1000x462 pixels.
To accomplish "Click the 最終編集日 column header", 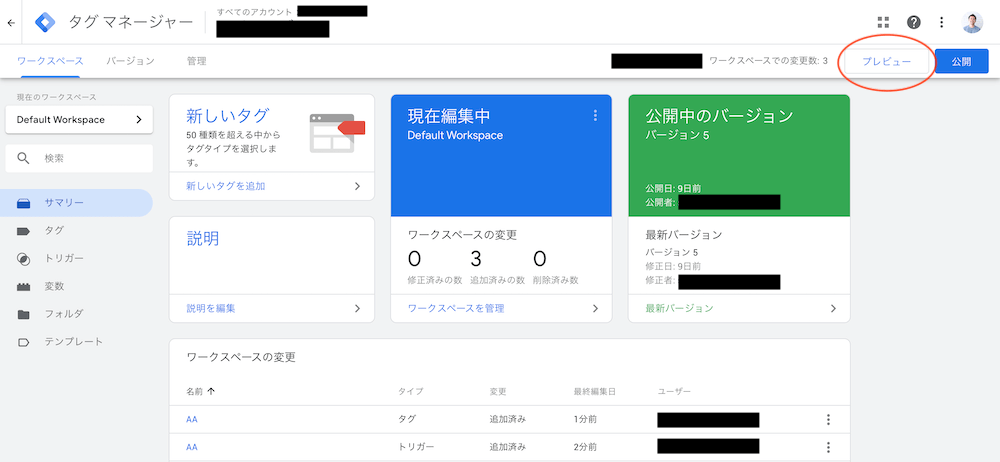I will click(x=594, y=391).
